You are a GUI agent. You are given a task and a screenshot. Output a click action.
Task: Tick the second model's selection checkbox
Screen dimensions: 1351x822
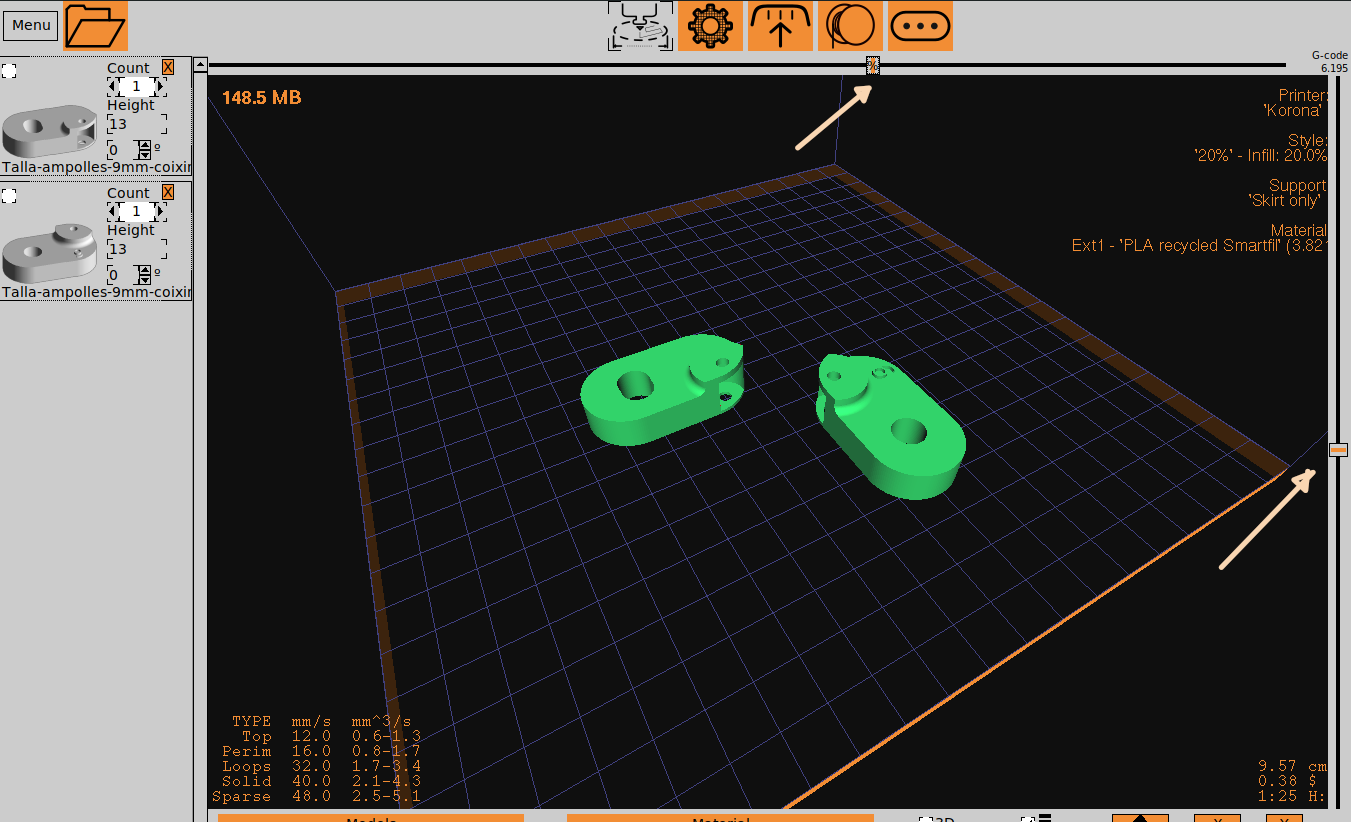coord(9,196)
